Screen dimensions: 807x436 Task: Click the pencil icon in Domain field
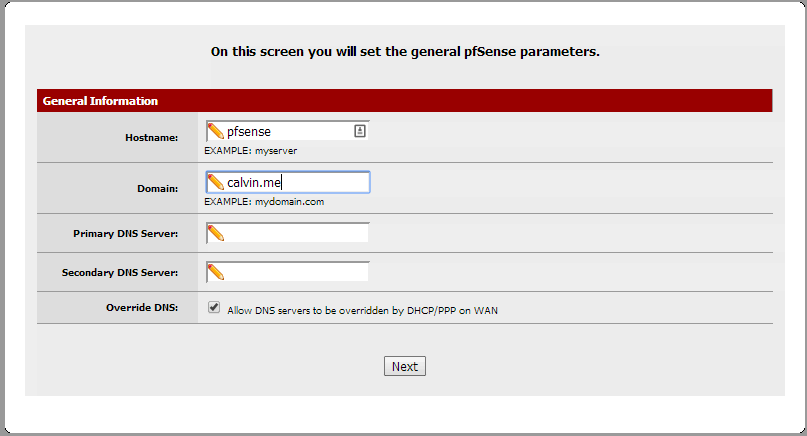click(x=216, y=182)
